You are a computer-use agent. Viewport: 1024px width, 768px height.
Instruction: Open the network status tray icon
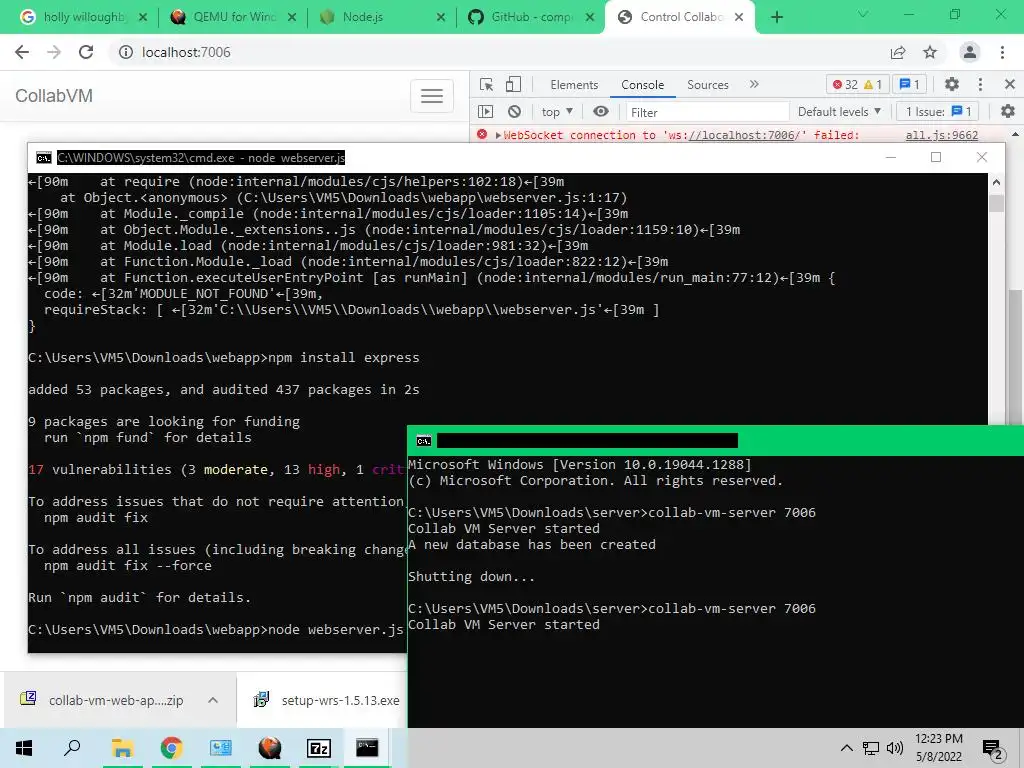click(871, 748)
